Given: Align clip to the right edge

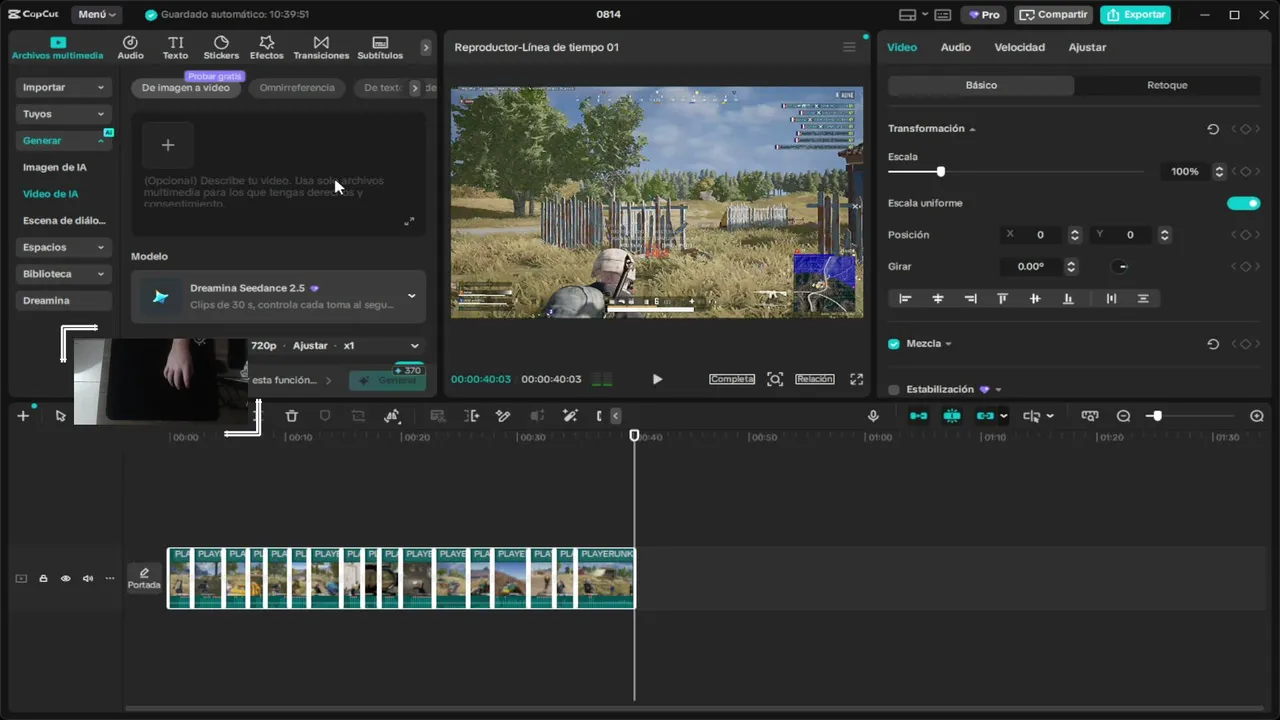Looking at the screenshot, I should pyautogui.click(x=970, y=298).
